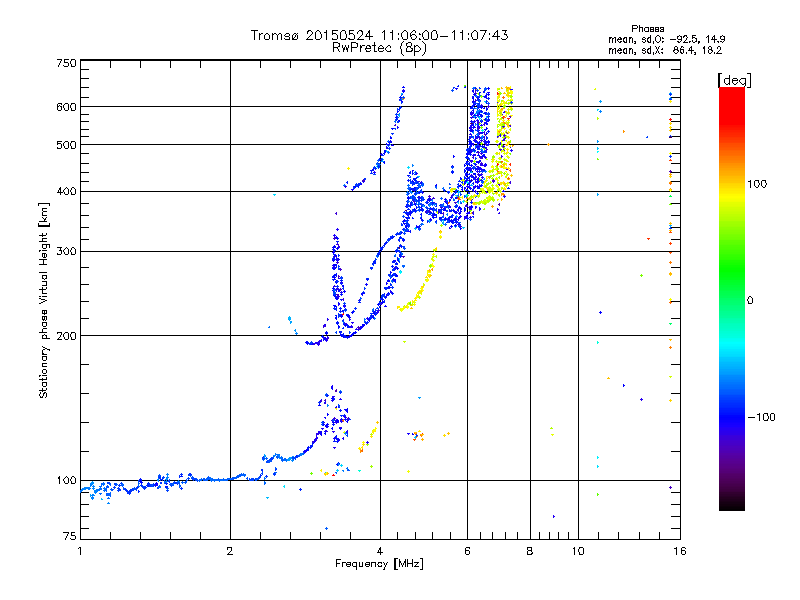Viewport: 800px width, 600px height.
Task: Select the 'mean, sd,X: 86.4, 18.2' line
Action: (665, 51)
